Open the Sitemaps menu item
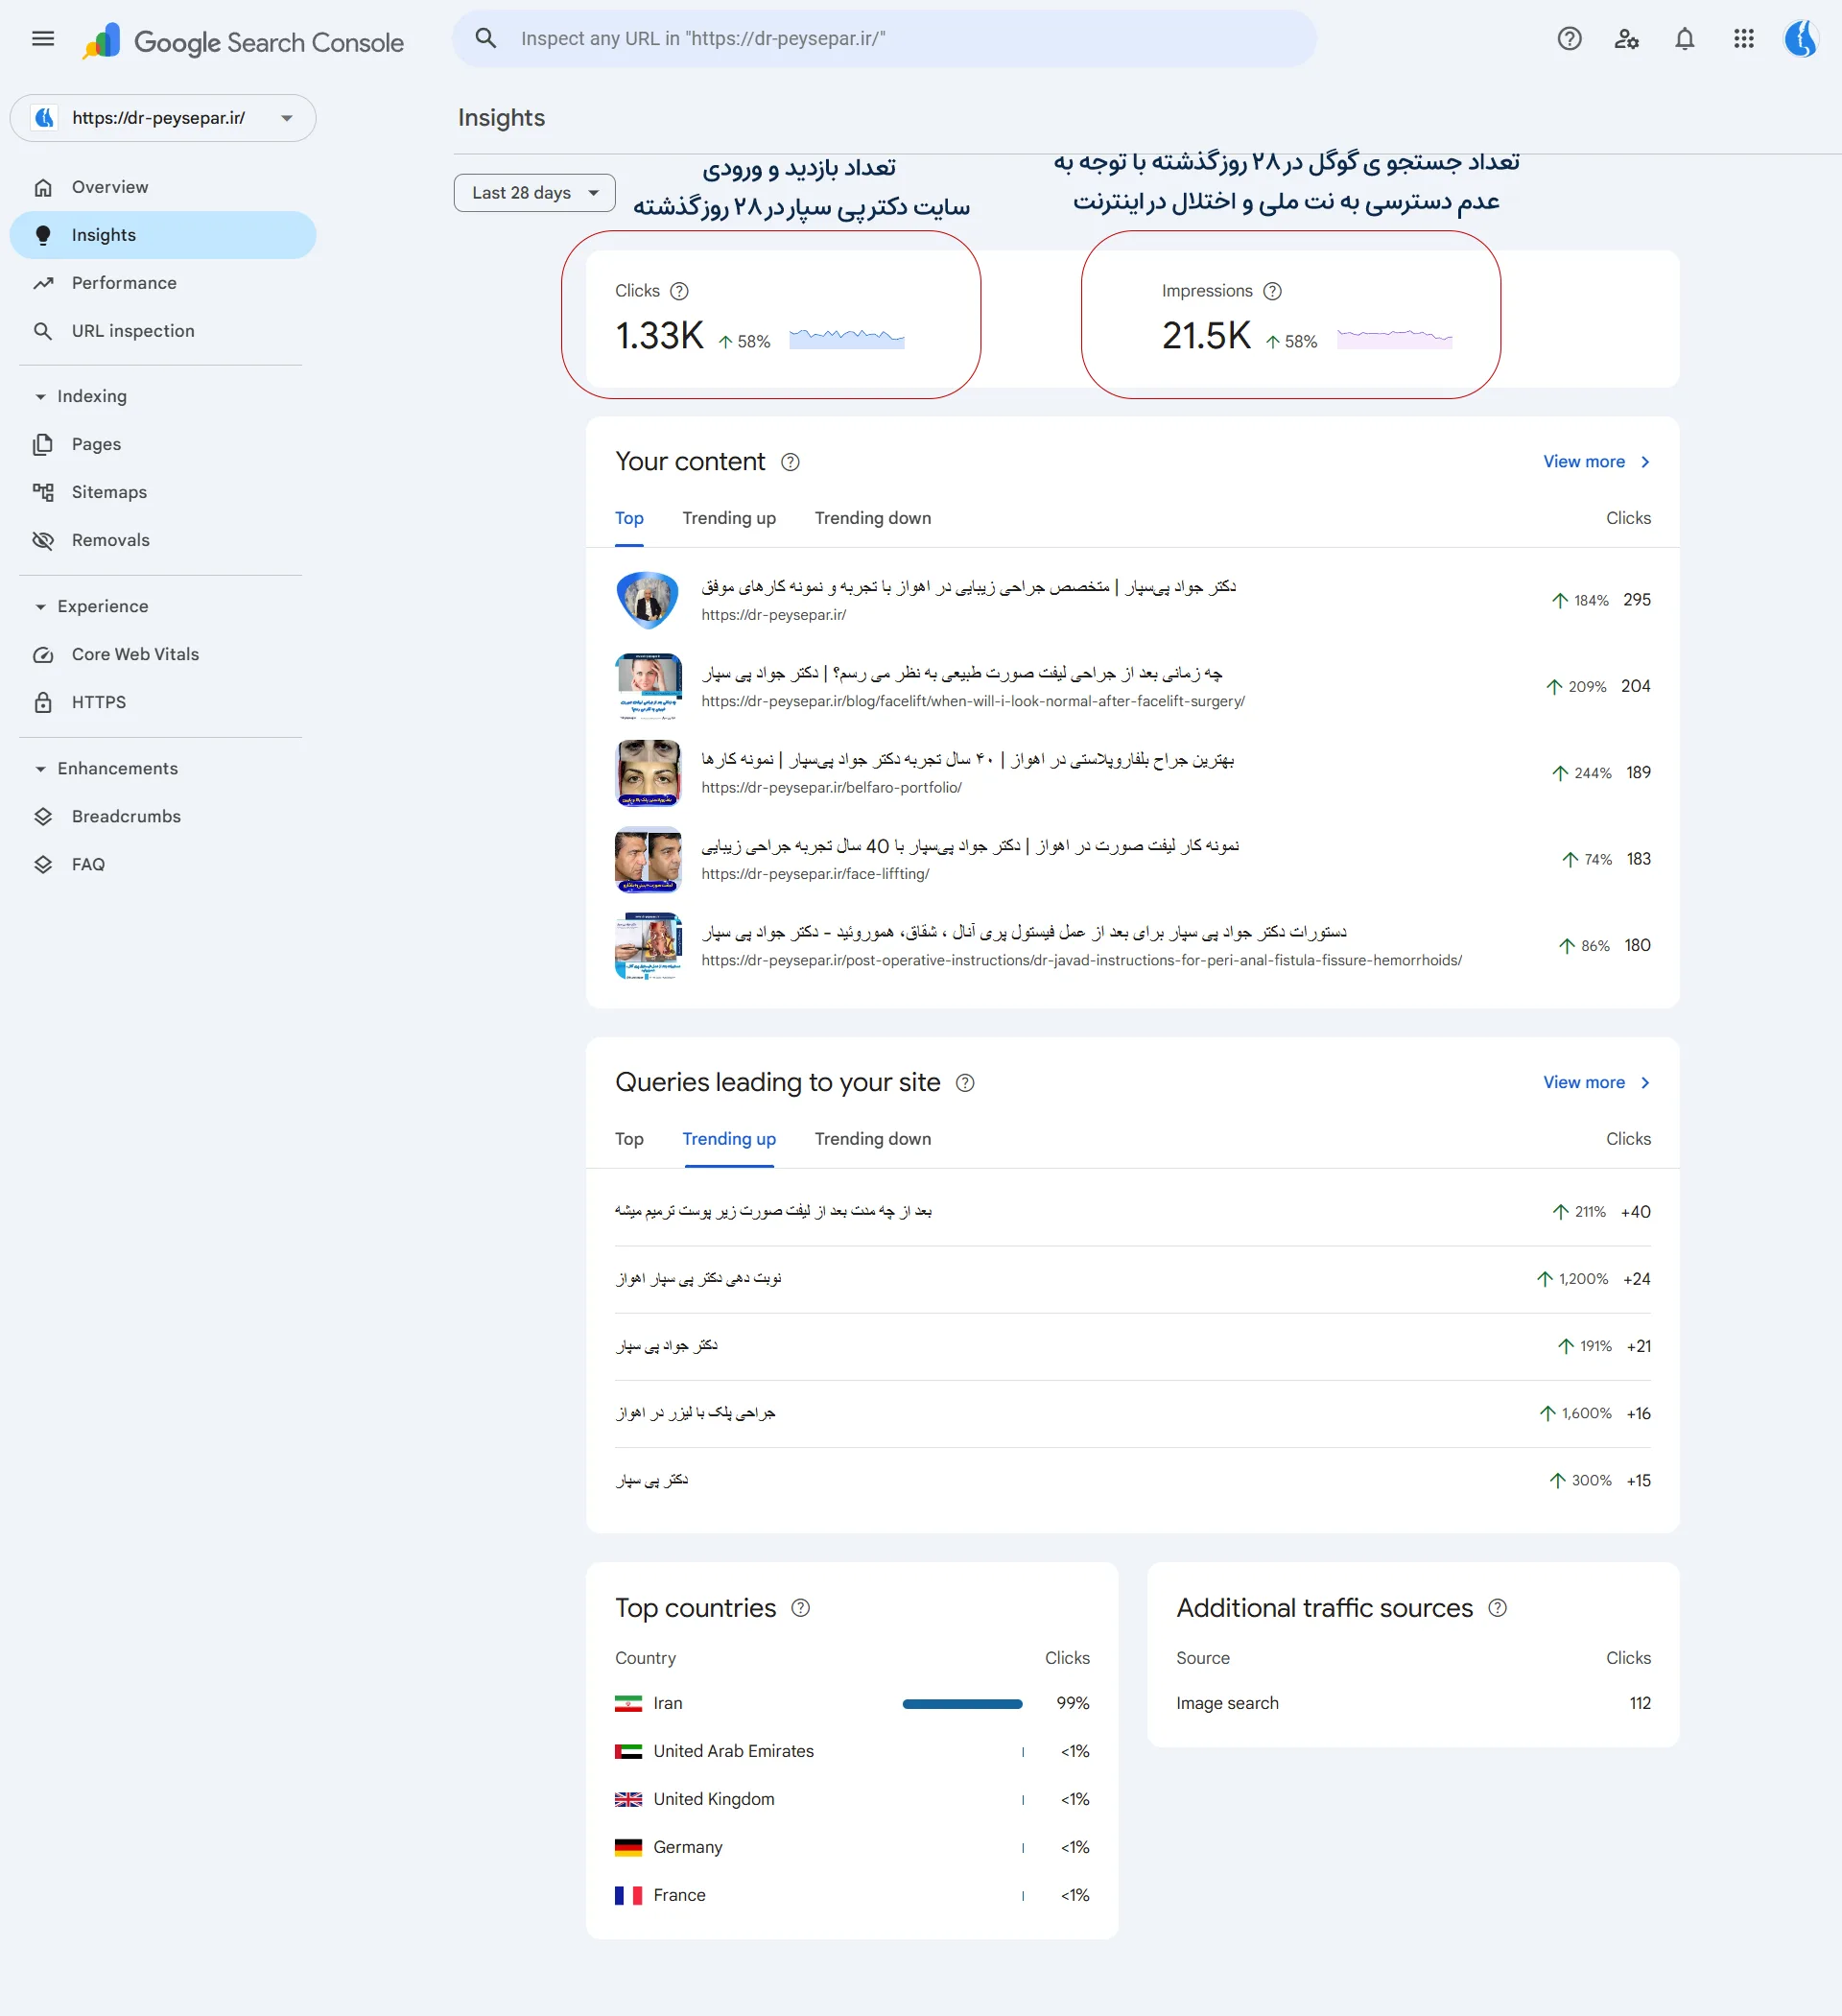 tap(163, 492)
